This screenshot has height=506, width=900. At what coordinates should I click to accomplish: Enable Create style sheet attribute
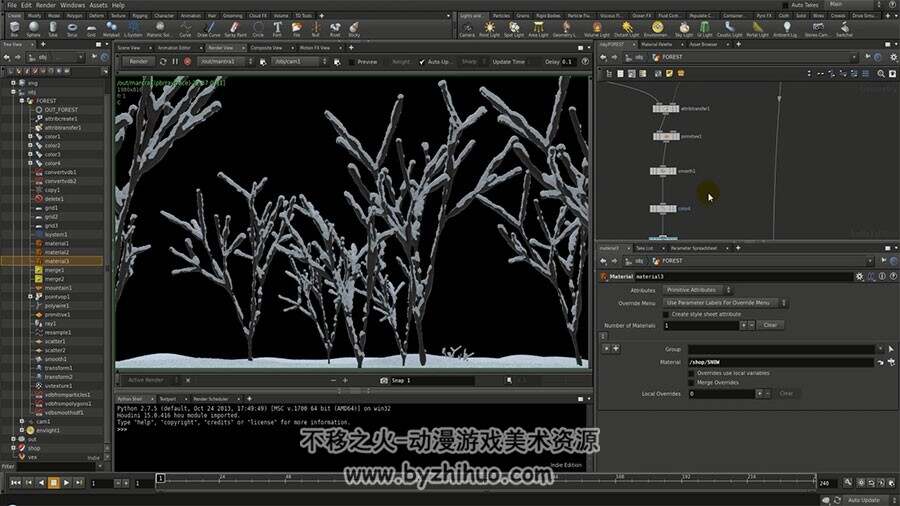666,314
